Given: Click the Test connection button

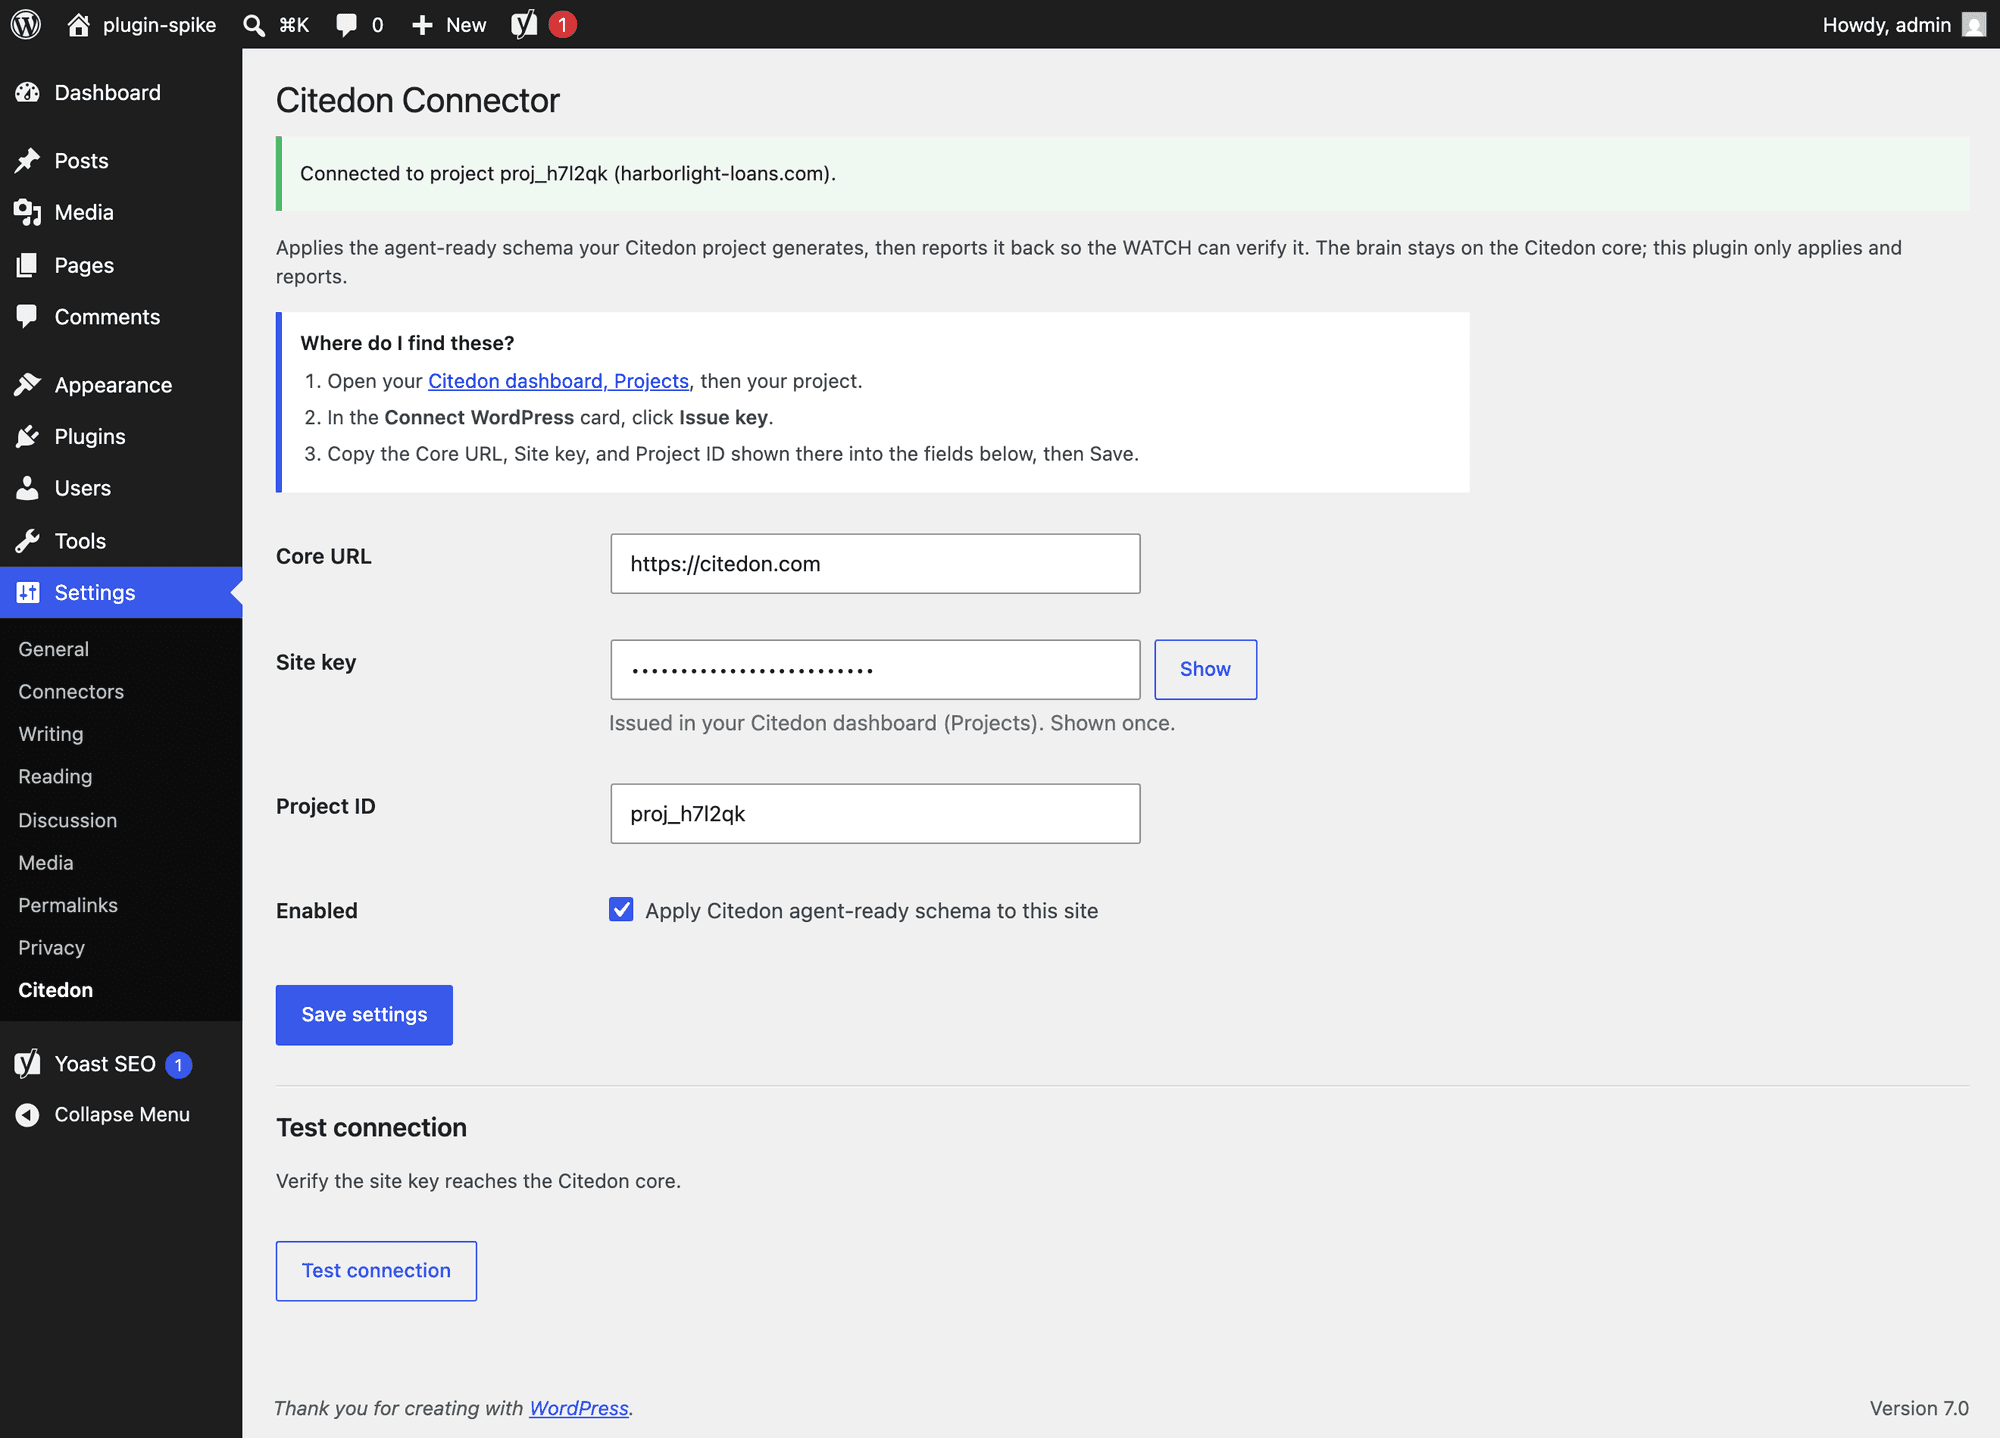Looking at the screenshot, I should coord(376,1271).
